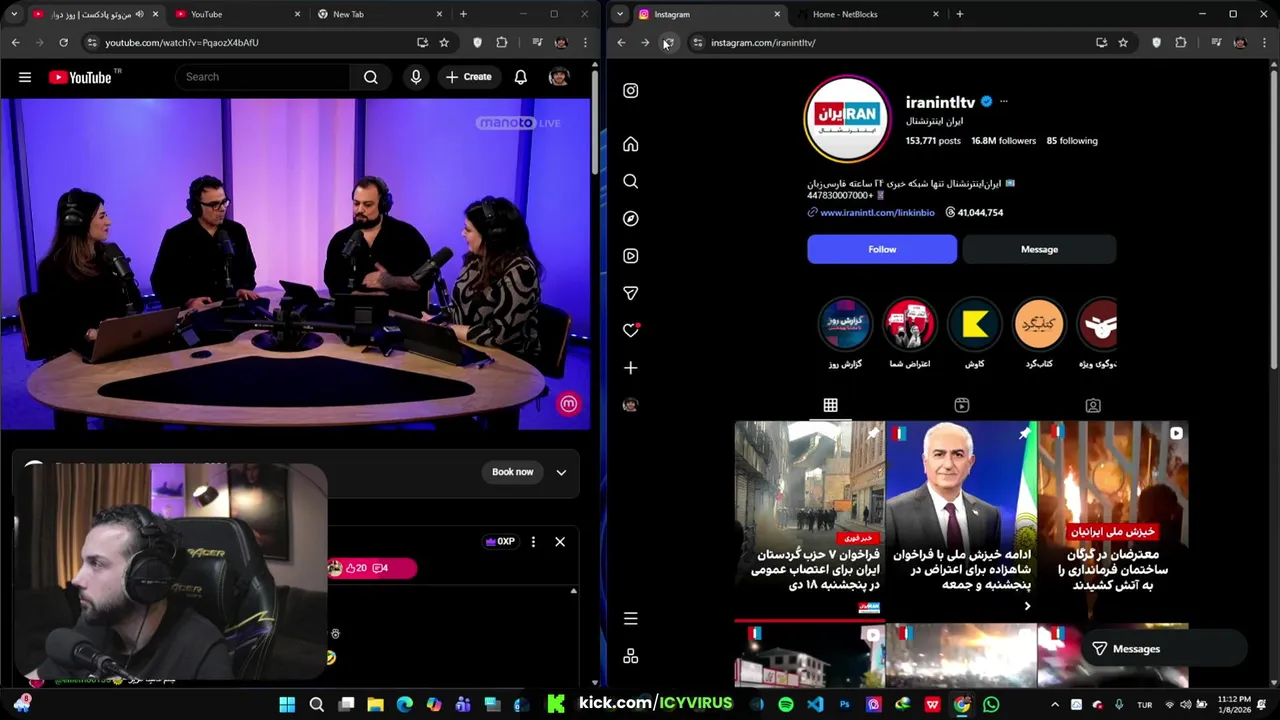Image resolution: width=1280 pixels, height=720 pixels.
Task: Reload the YouTube browser page
Action: [x=63, y=42]
